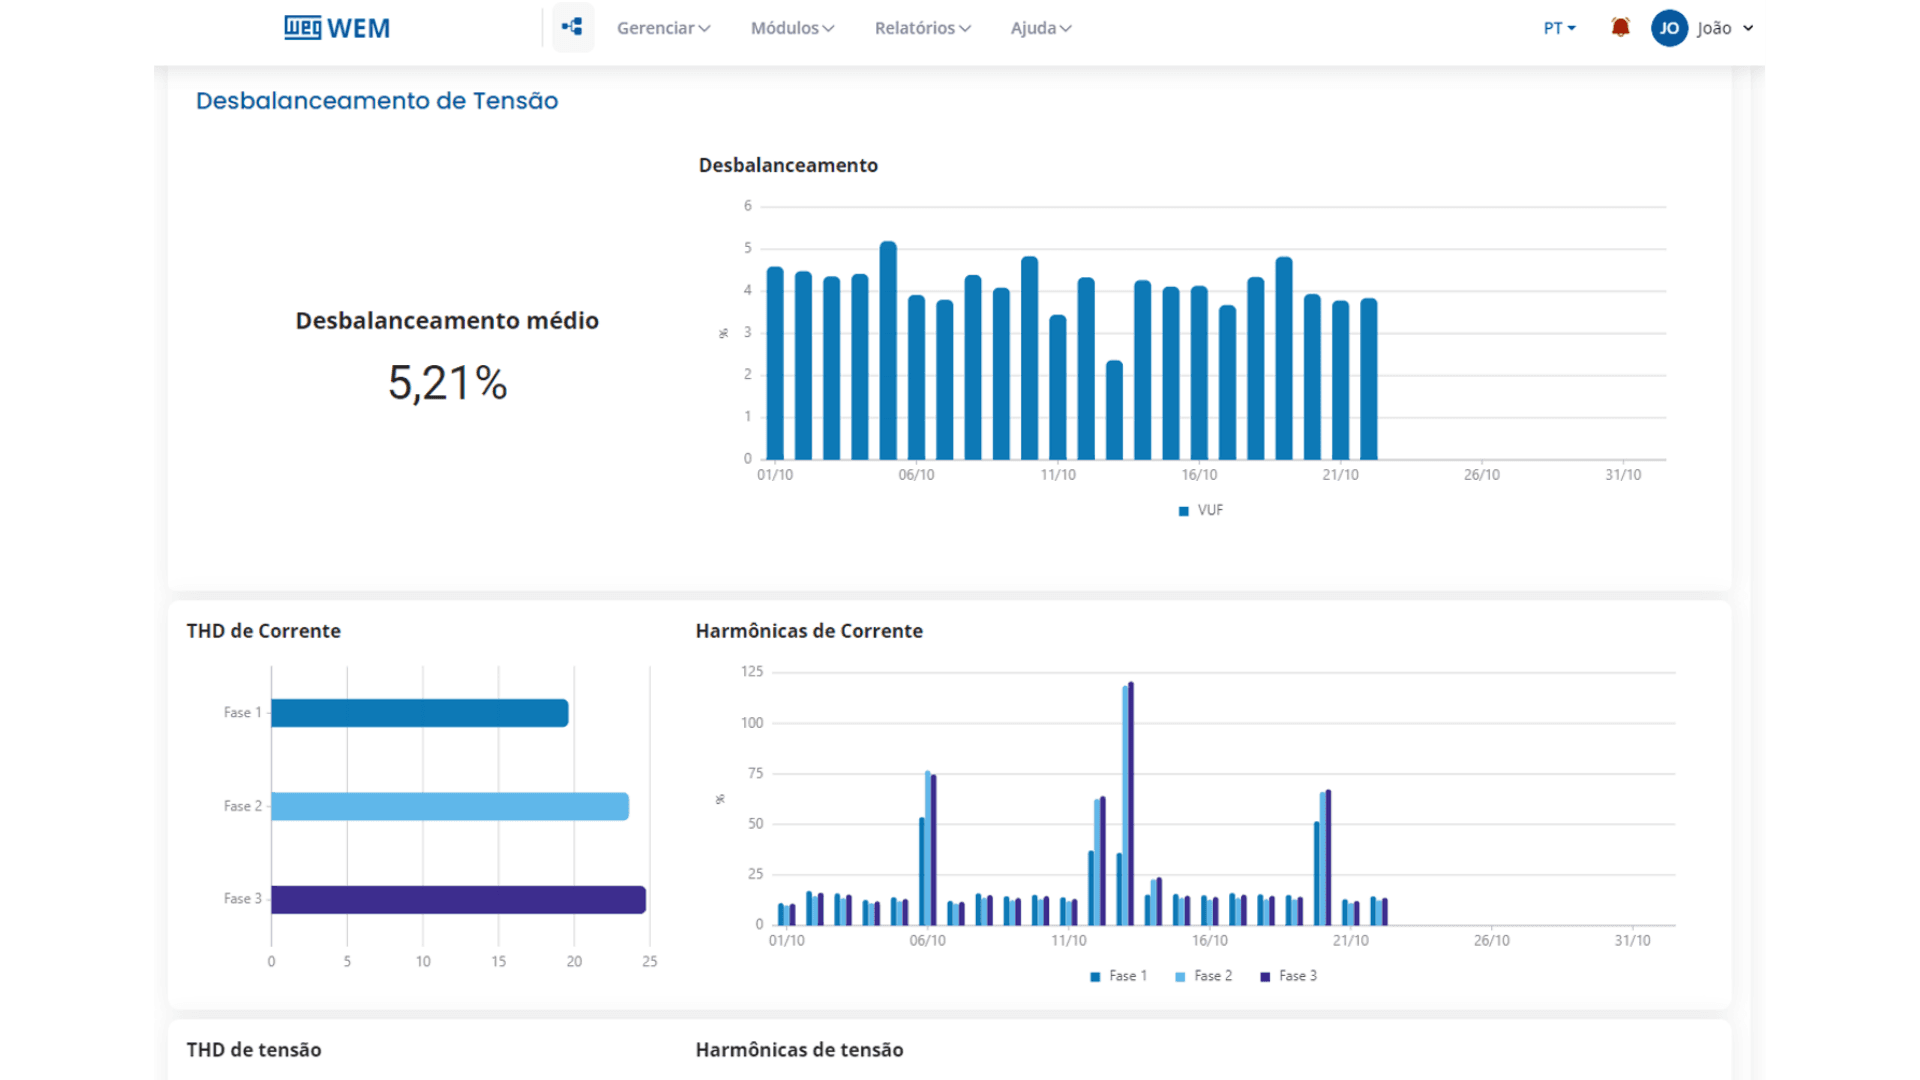Click the JO user avatar
Viewport: 1920px width, 1080px height.
click(x=1669, y=28)
